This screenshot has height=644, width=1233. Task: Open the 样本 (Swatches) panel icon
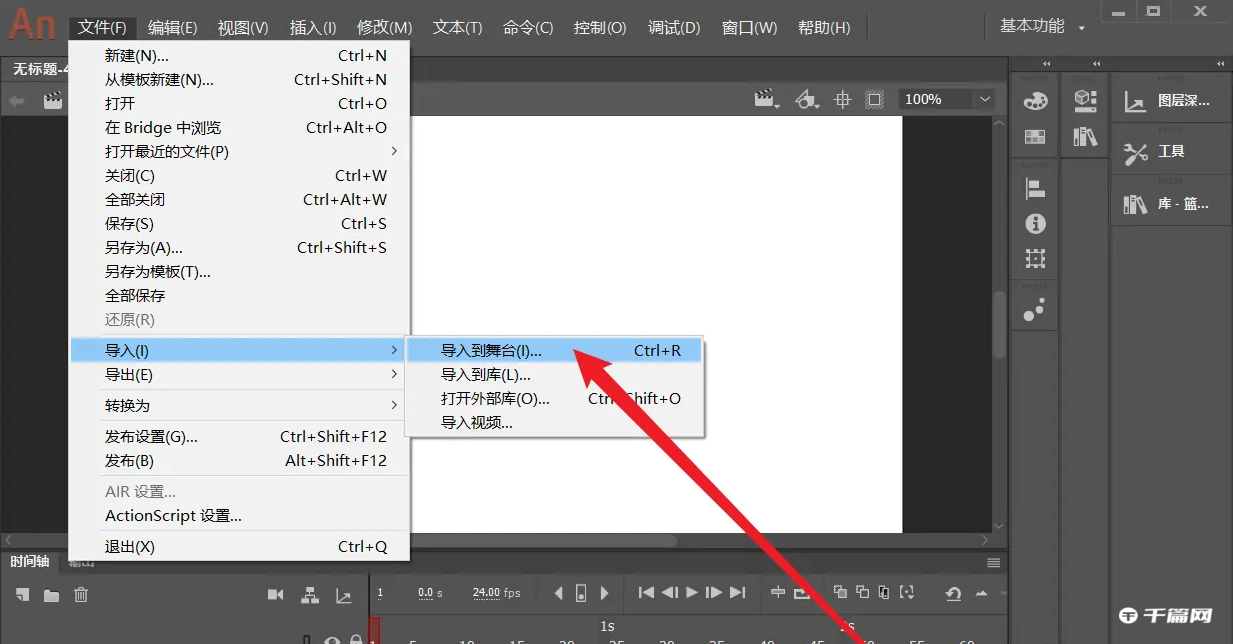coord(1035,136)
